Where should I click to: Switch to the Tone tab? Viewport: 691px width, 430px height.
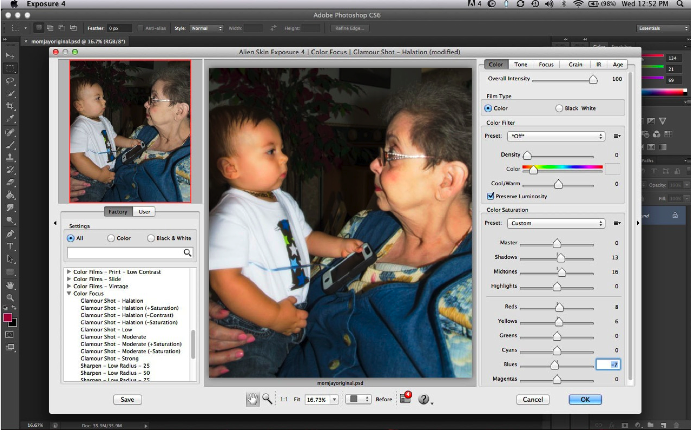[x=520, y=64]
